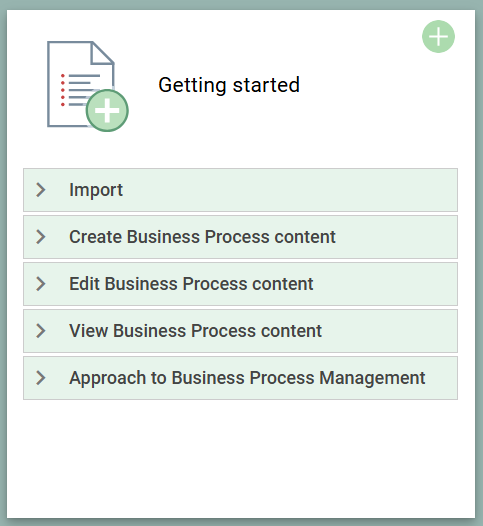Expand Import using its chevron arrow
Image resolution: width=483 pixels, height=526 pixels.
pyautogui.click(x=41, y=190)
